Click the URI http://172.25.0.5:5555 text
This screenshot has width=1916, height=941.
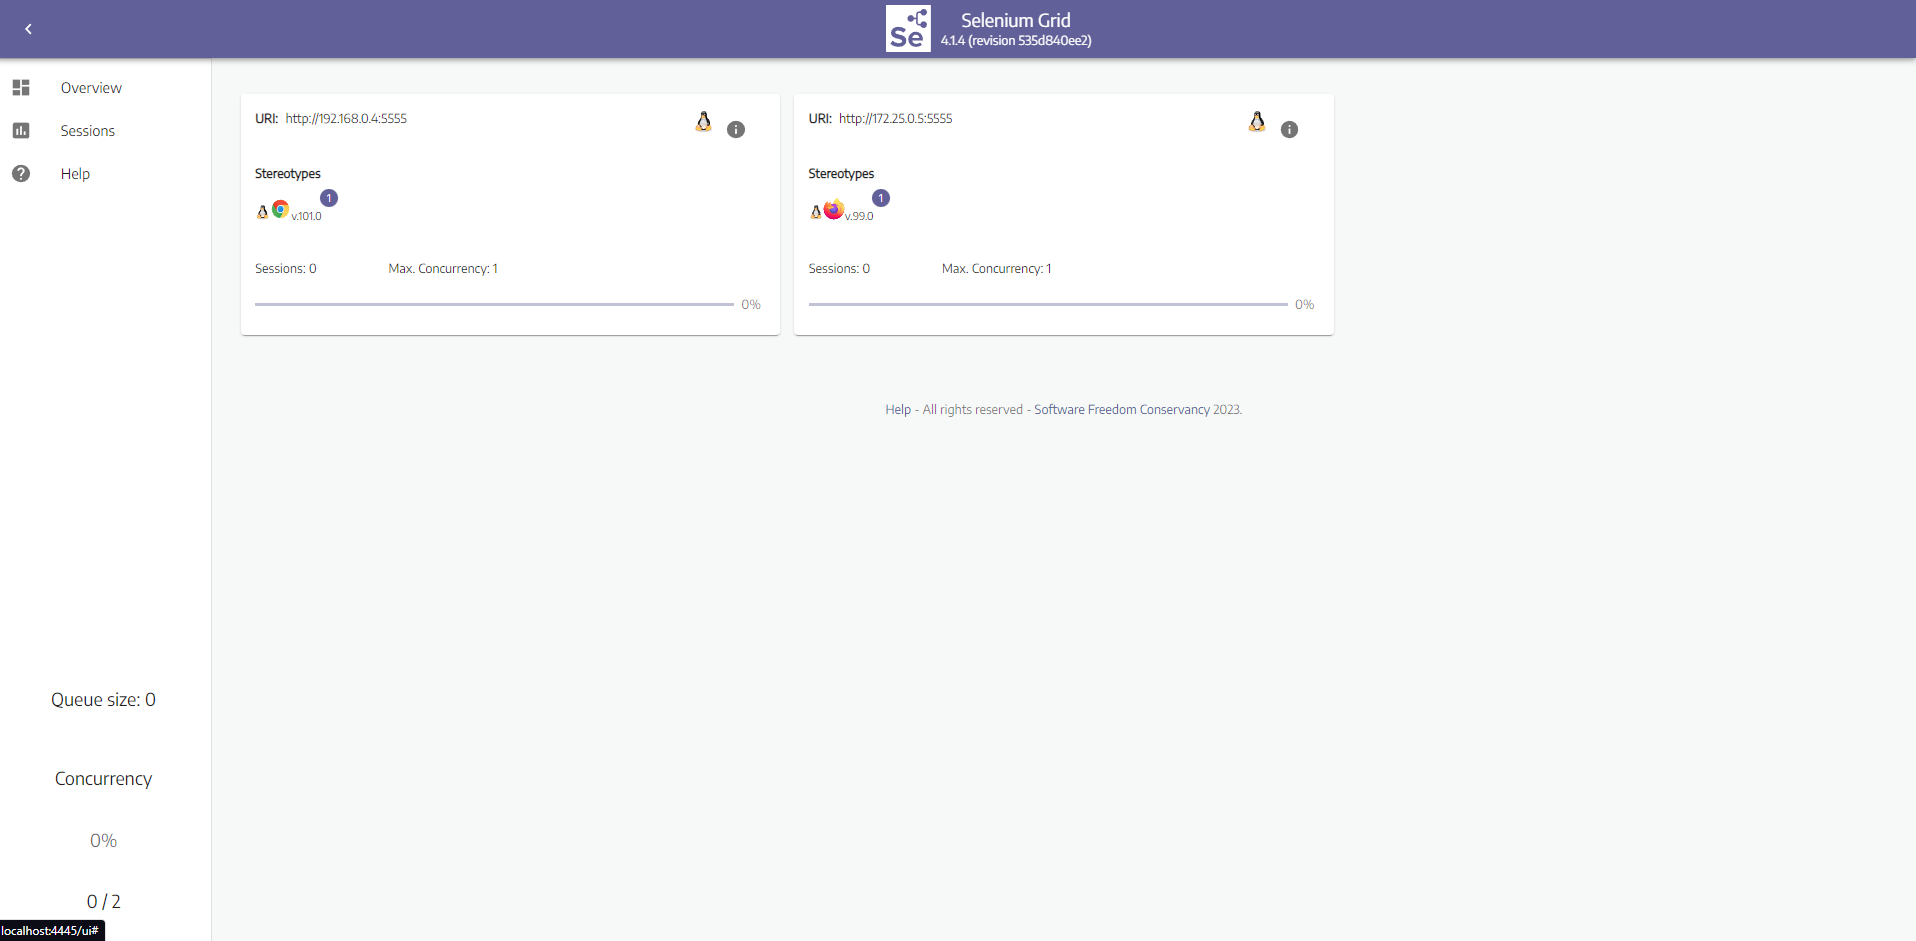tap(896, 118)
